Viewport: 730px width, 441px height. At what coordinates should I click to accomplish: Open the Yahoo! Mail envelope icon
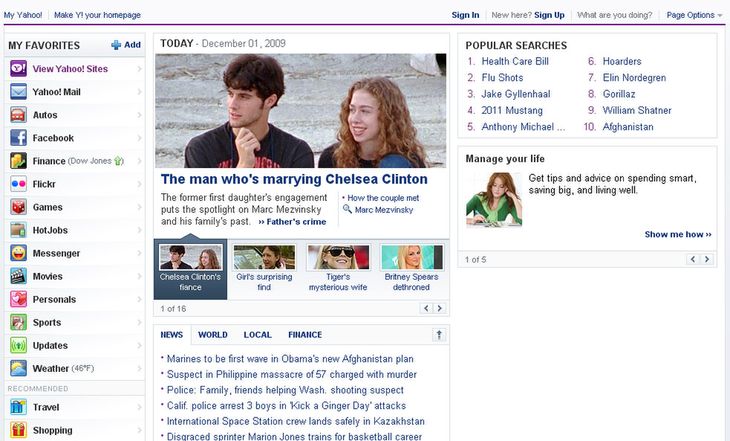click(x=18, y=92)
